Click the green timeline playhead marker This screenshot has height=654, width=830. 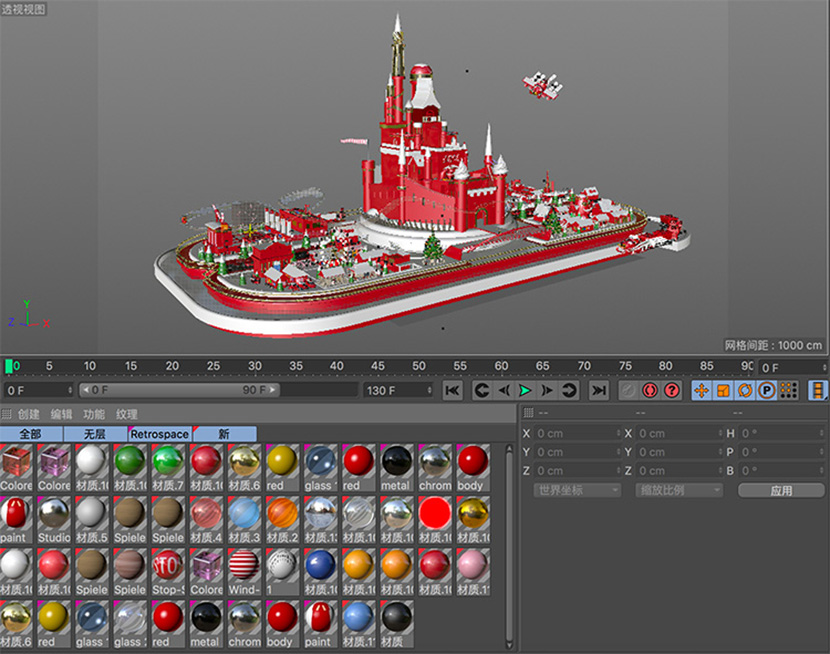(x=9, y=366)
